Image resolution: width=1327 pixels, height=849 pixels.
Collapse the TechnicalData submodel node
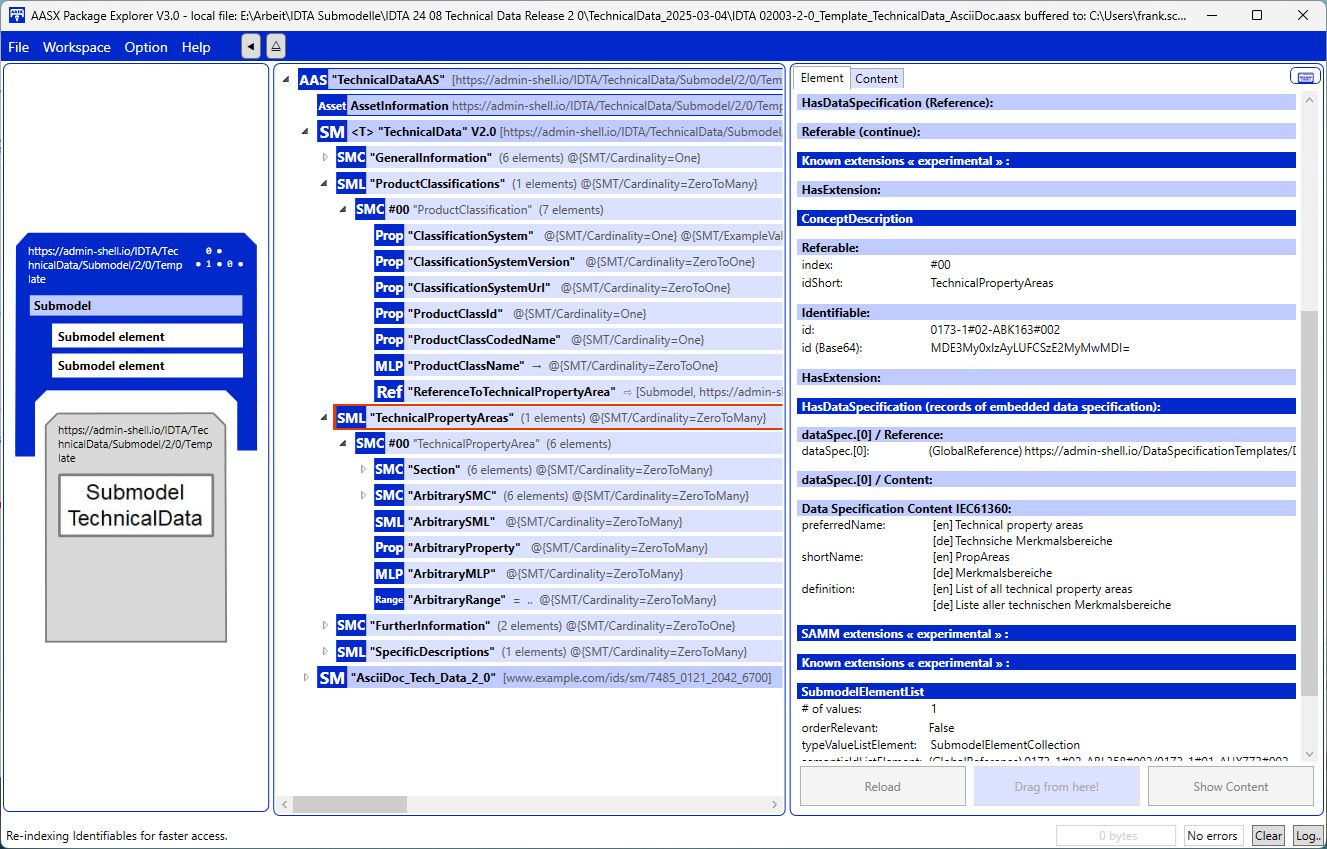click(x=306, y=132)
